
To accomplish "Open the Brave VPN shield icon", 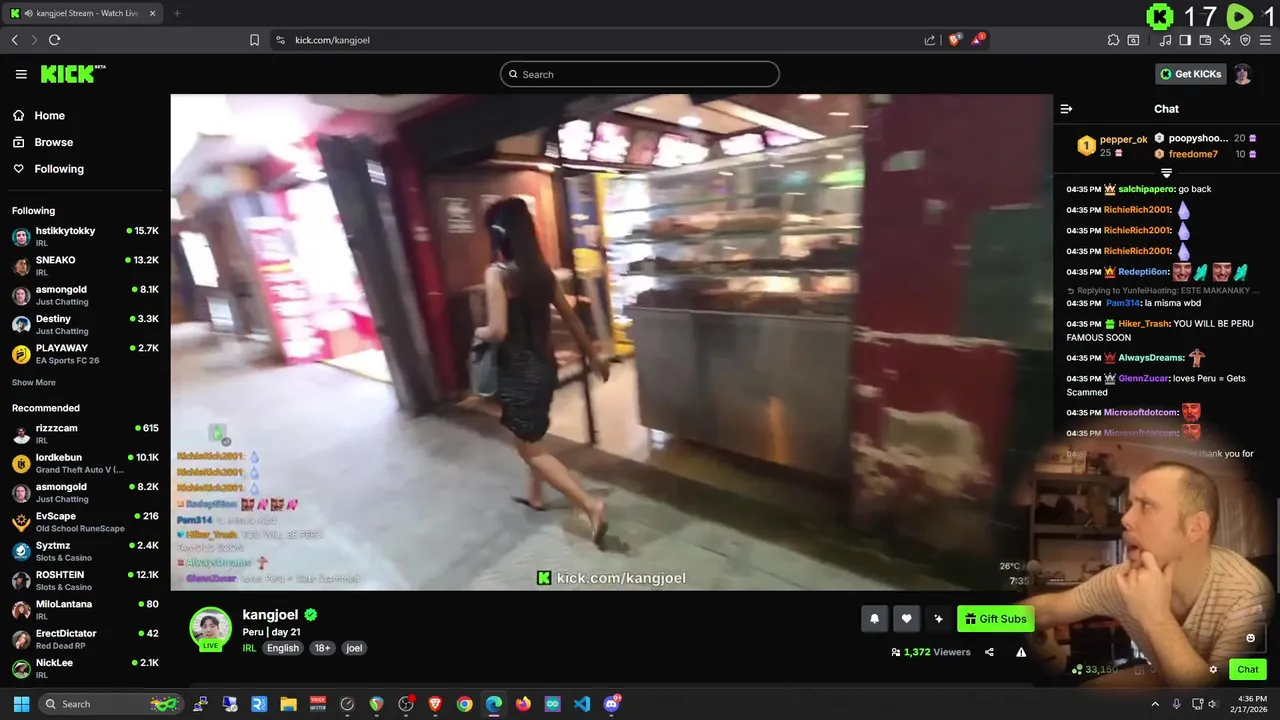I will click(1245, 40).
